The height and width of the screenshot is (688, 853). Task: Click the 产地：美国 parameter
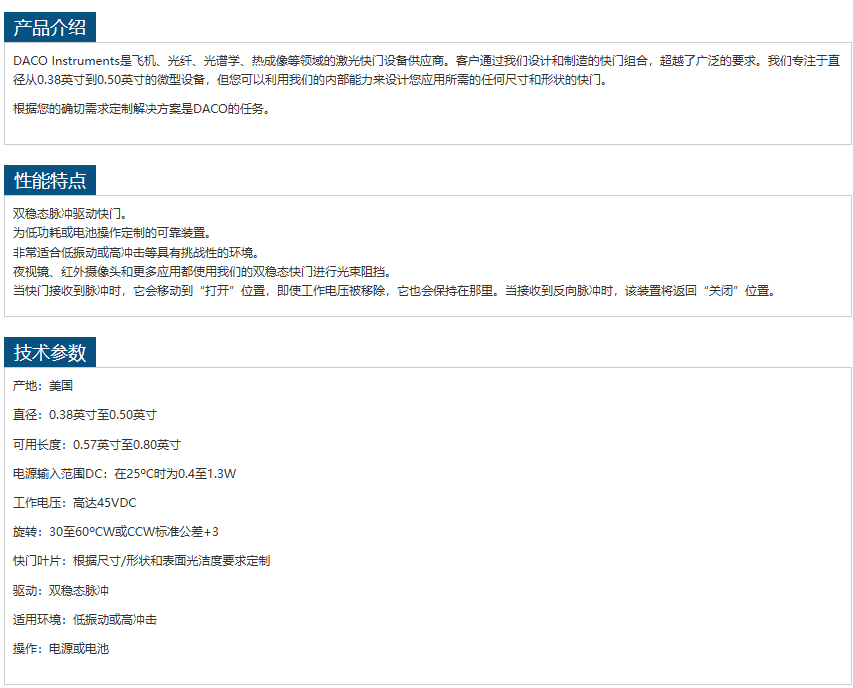tap(42, 385)
